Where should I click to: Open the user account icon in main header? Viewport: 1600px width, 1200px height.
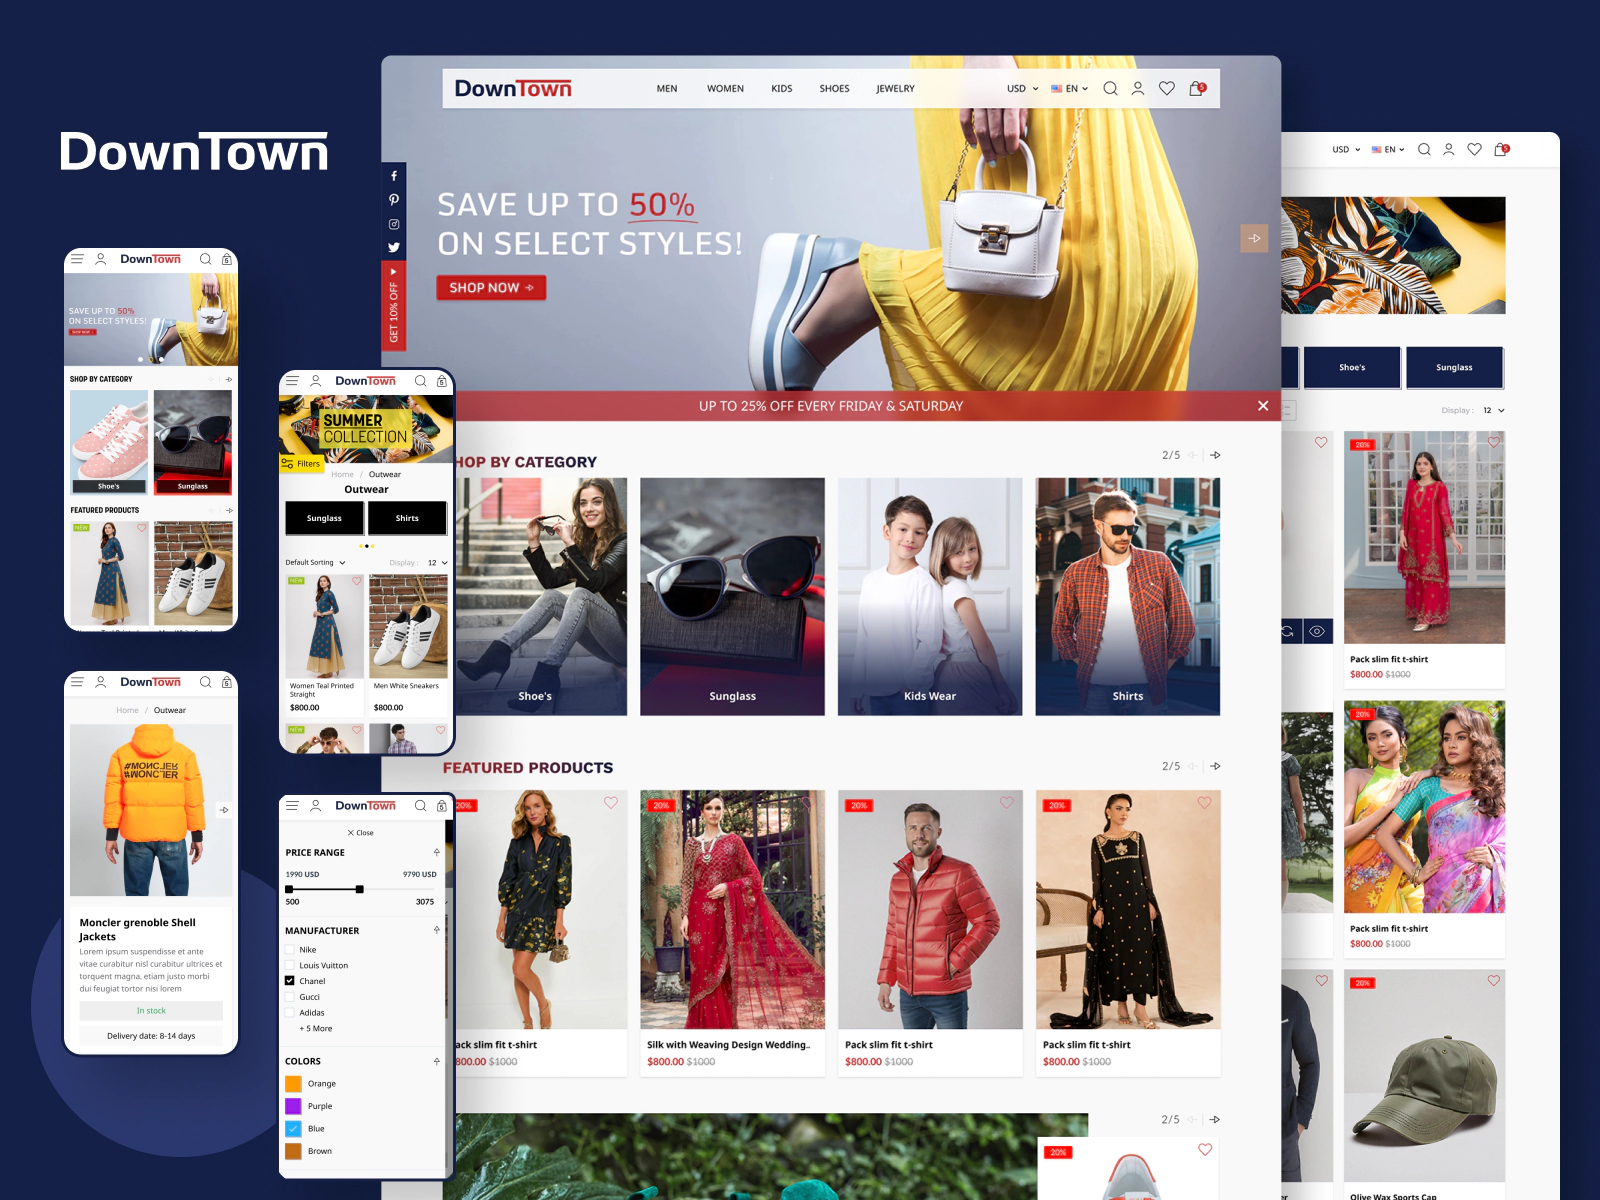tap(1138, 89)
